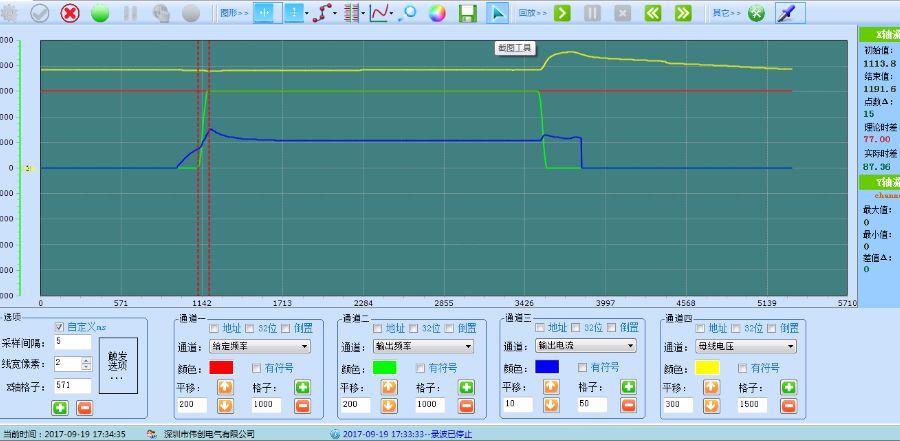Select the screenshot tool arrow icon

[x=497, y=13]
